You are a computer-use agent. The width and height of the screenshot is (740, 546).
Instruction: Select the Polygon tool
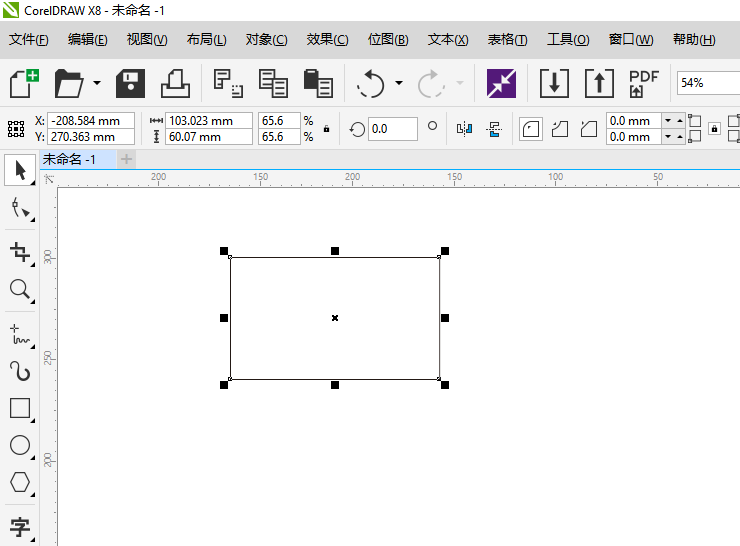tap(19, 482)
